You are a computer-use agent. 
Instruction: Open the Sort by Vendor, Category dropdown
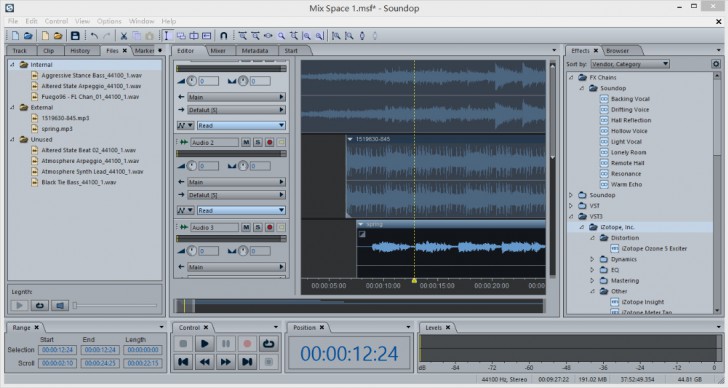[x=630, y=64]
